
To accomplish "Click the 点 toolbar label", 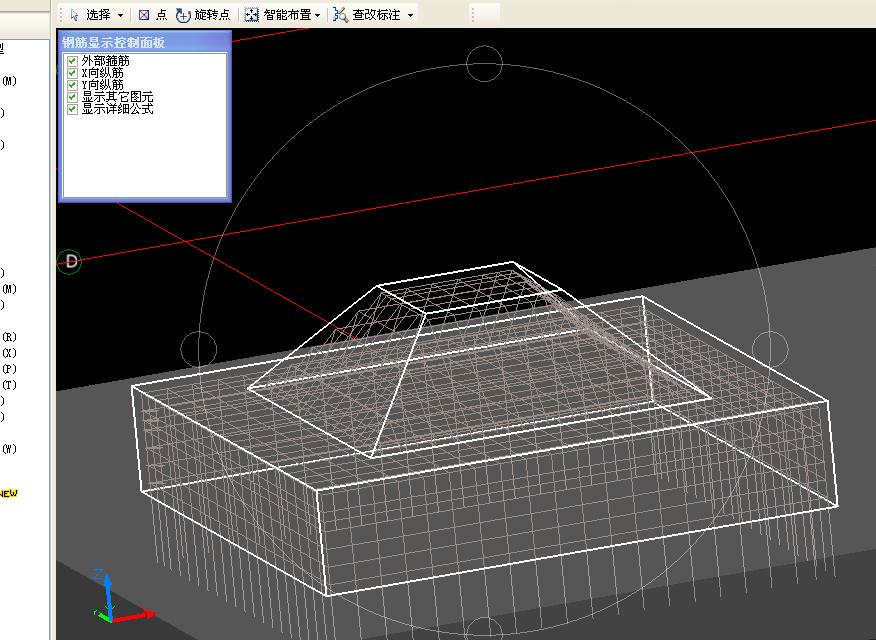I will pyautogui.click(x=161, y=15).
